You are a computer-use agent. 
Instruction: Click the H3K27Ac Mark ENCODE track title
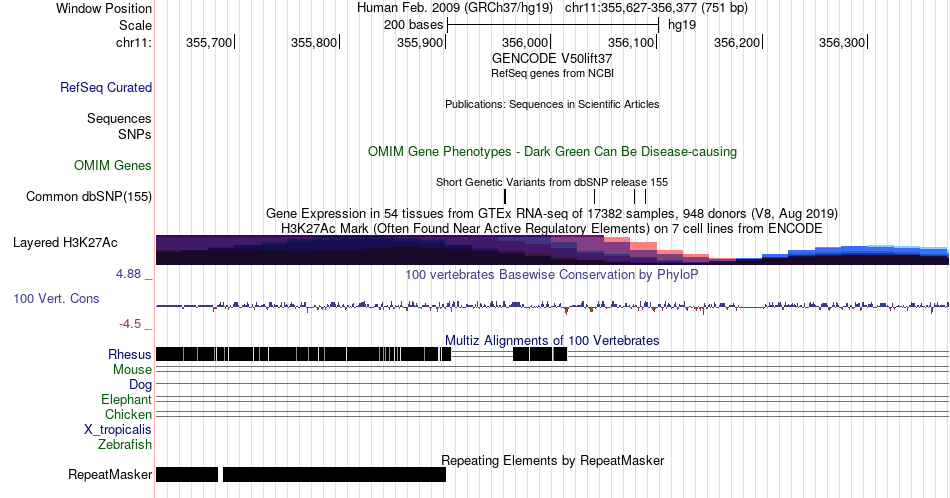tap(552, 228)
